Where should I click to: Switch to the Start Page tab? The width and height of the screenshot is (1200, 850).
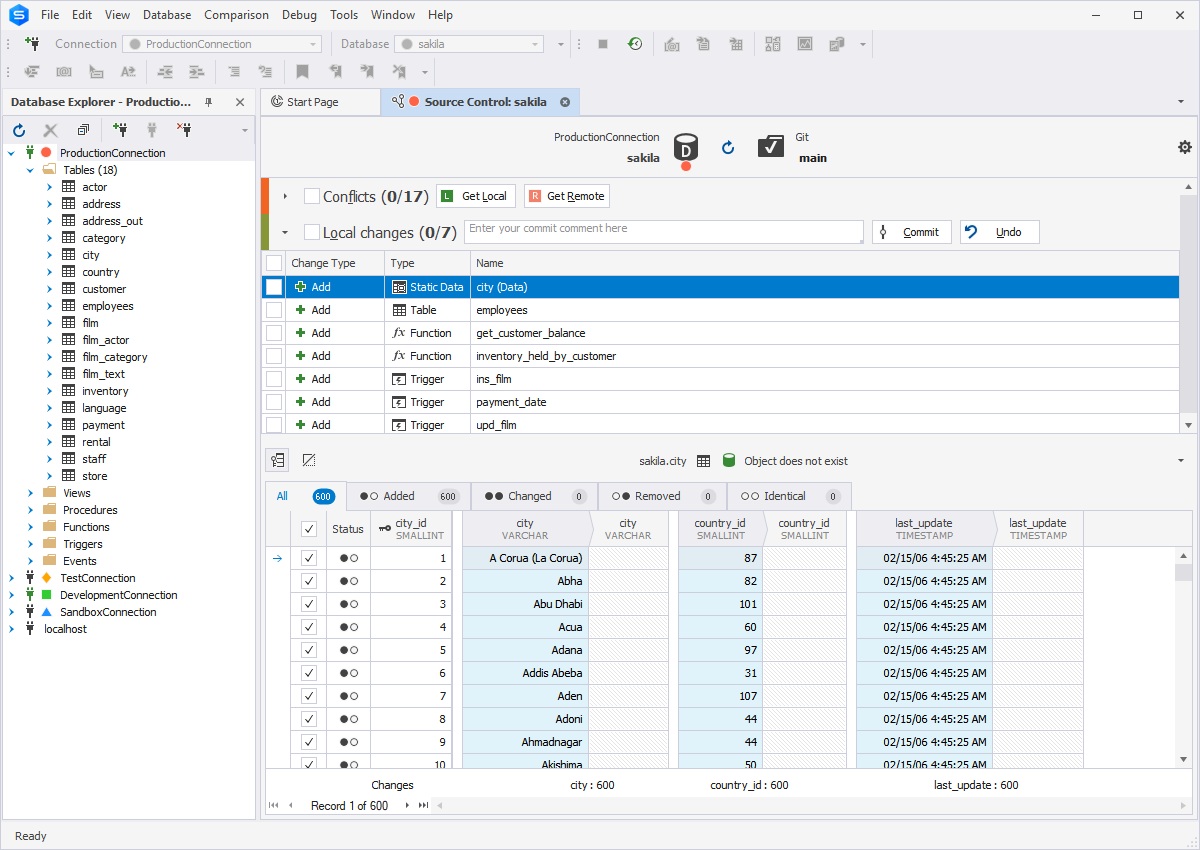[312, 102]
